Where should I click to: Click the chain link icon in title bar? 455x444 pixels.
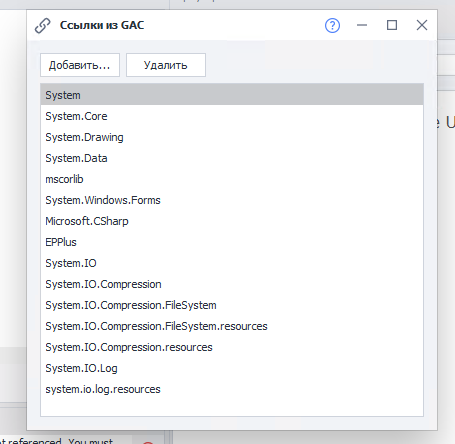[43, 26]
